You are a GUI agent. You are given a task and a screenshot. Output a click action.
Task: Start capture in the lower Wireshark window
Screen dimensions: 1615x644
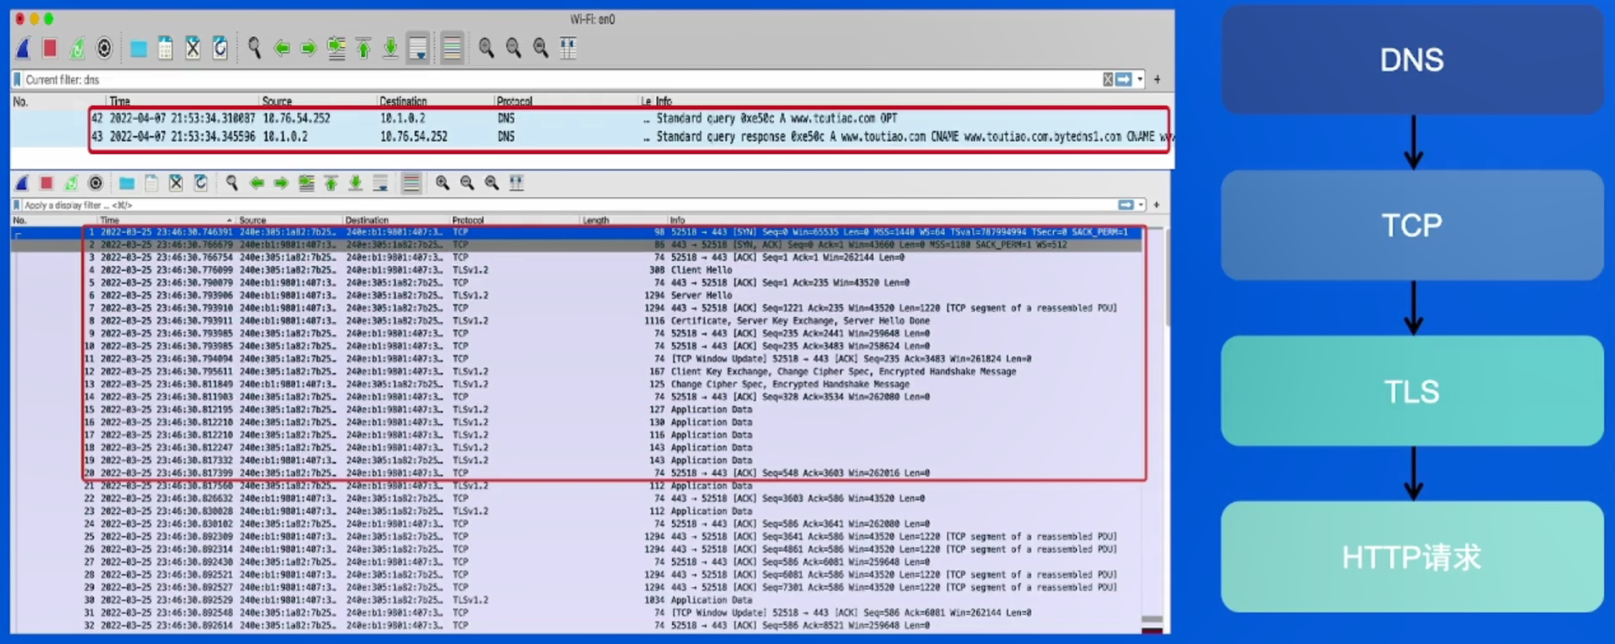pos(22,183)
